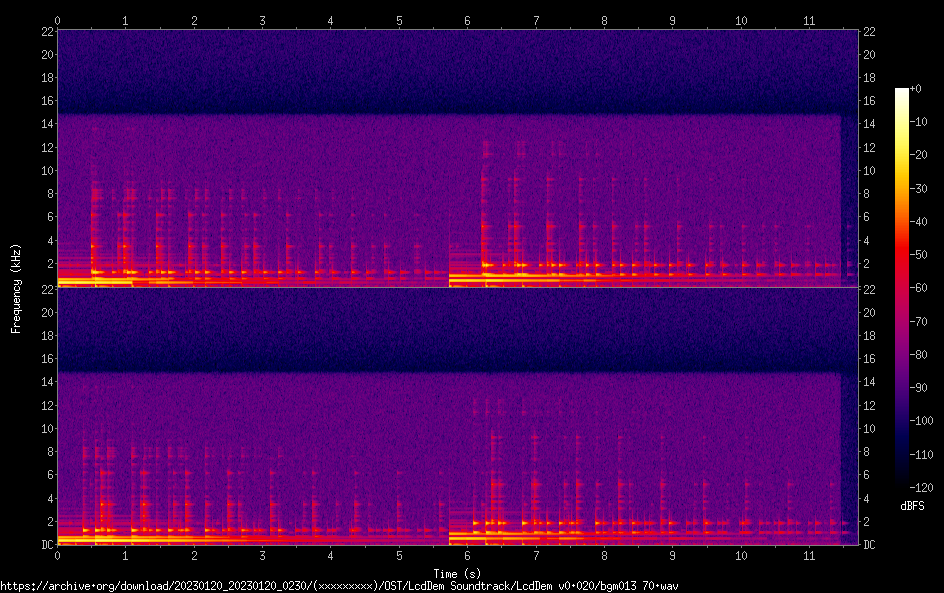The width and height of the screenshot is (944, 593).
Task: Click the 'Frequency (kHz)' vertical axis label
Action: coord(16,288)
